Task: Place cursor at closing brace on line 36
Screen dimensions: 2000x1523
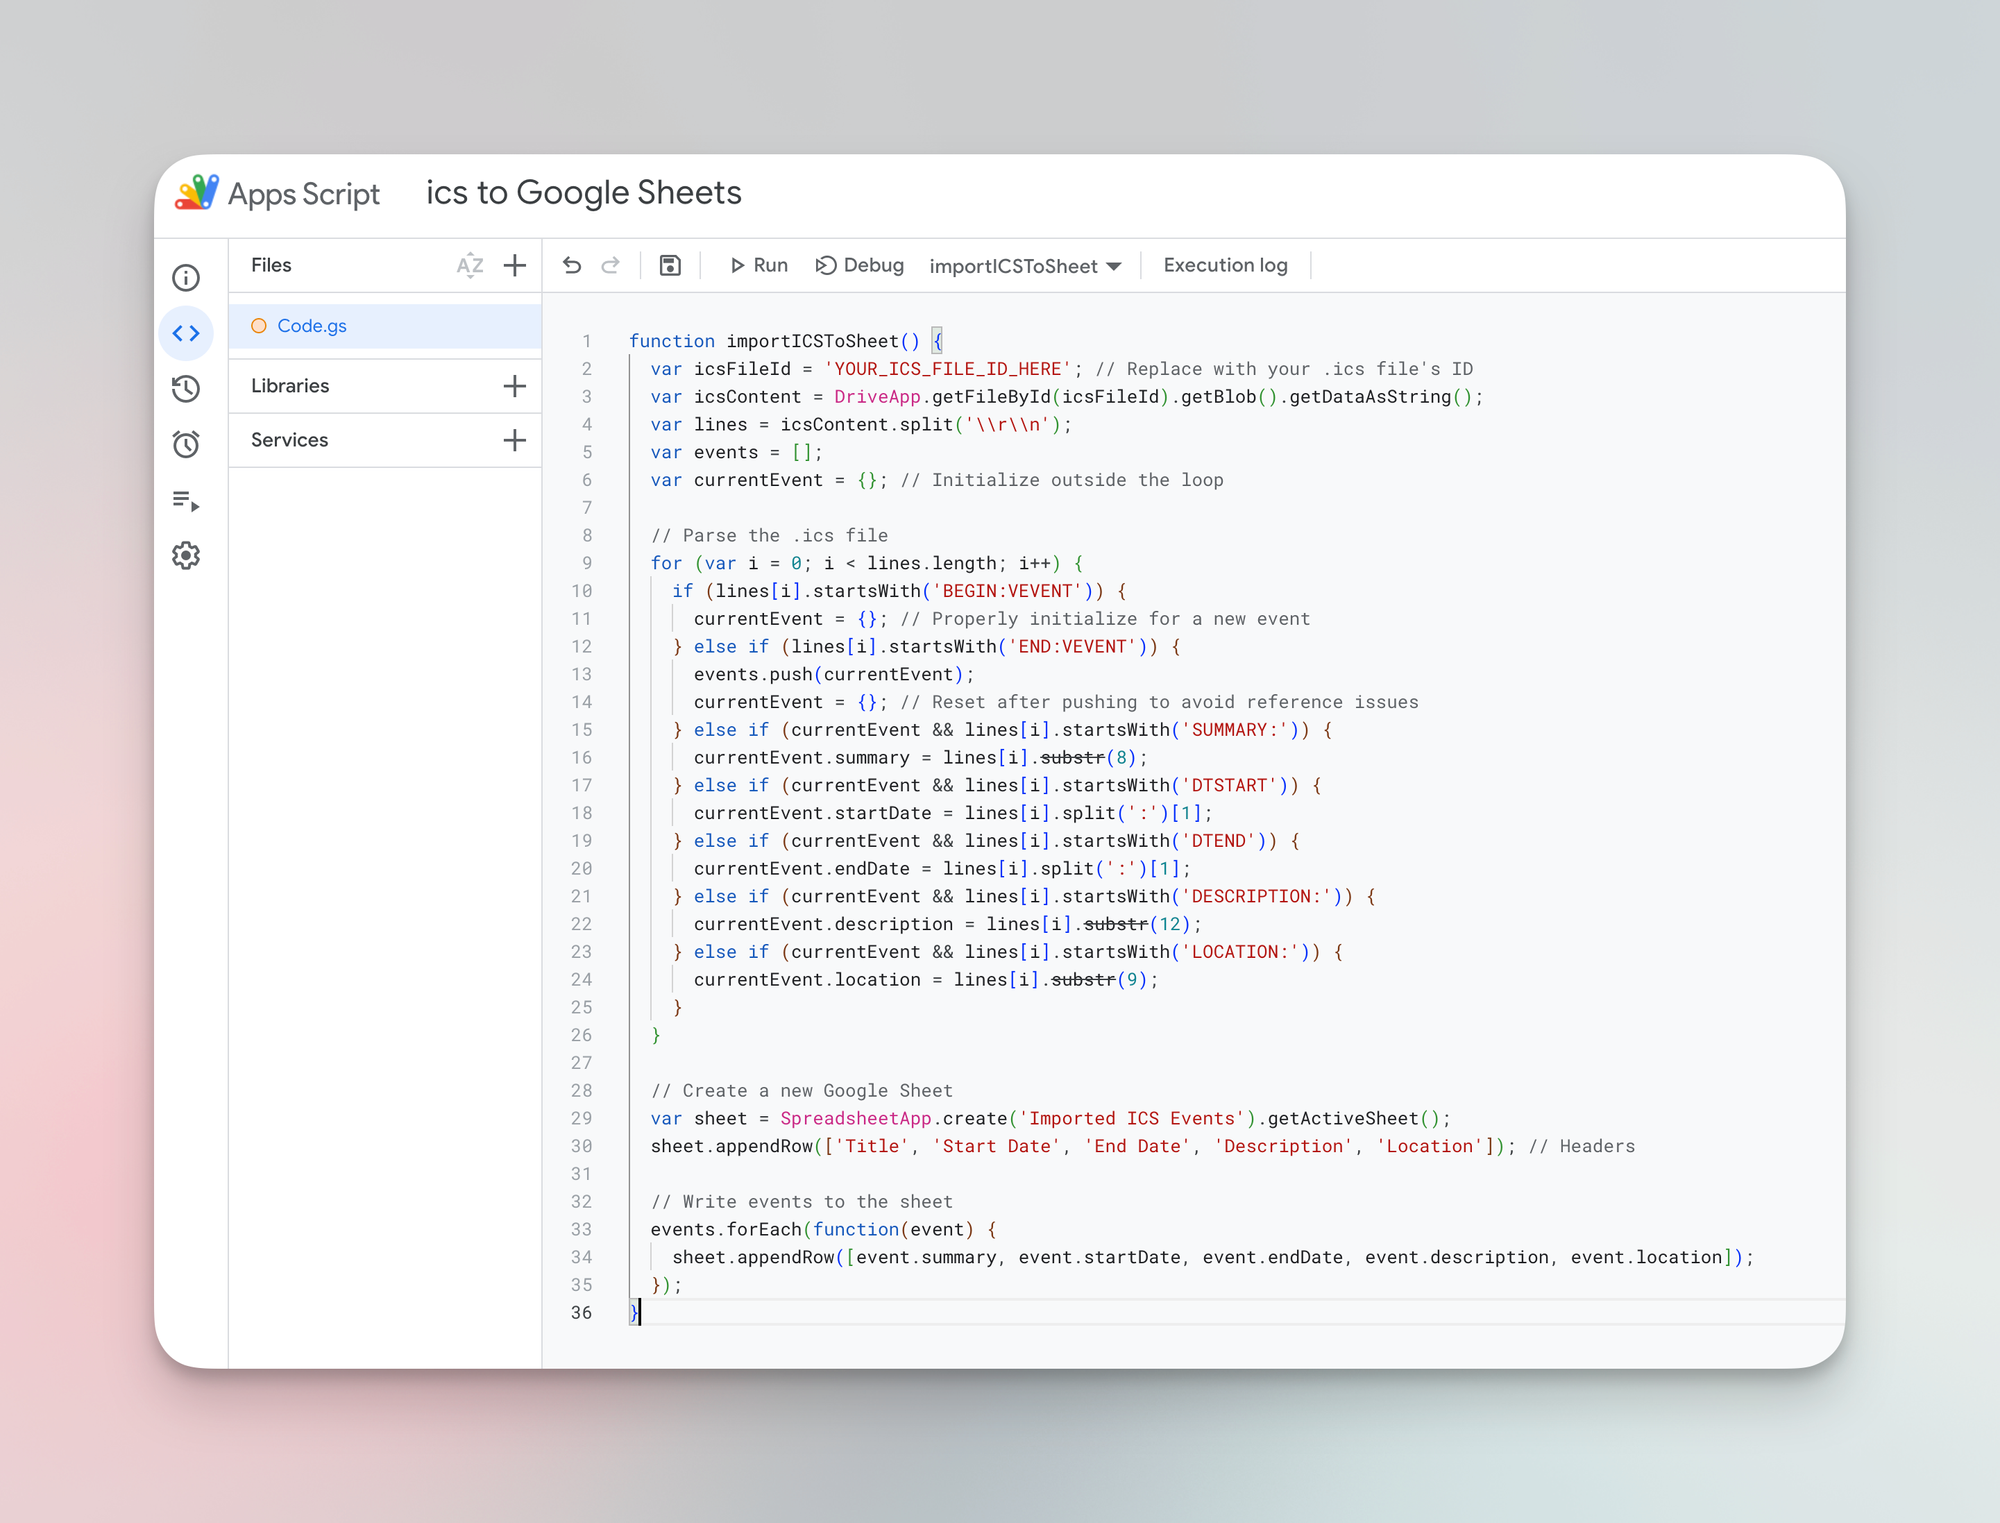Action: point(634,1312)
